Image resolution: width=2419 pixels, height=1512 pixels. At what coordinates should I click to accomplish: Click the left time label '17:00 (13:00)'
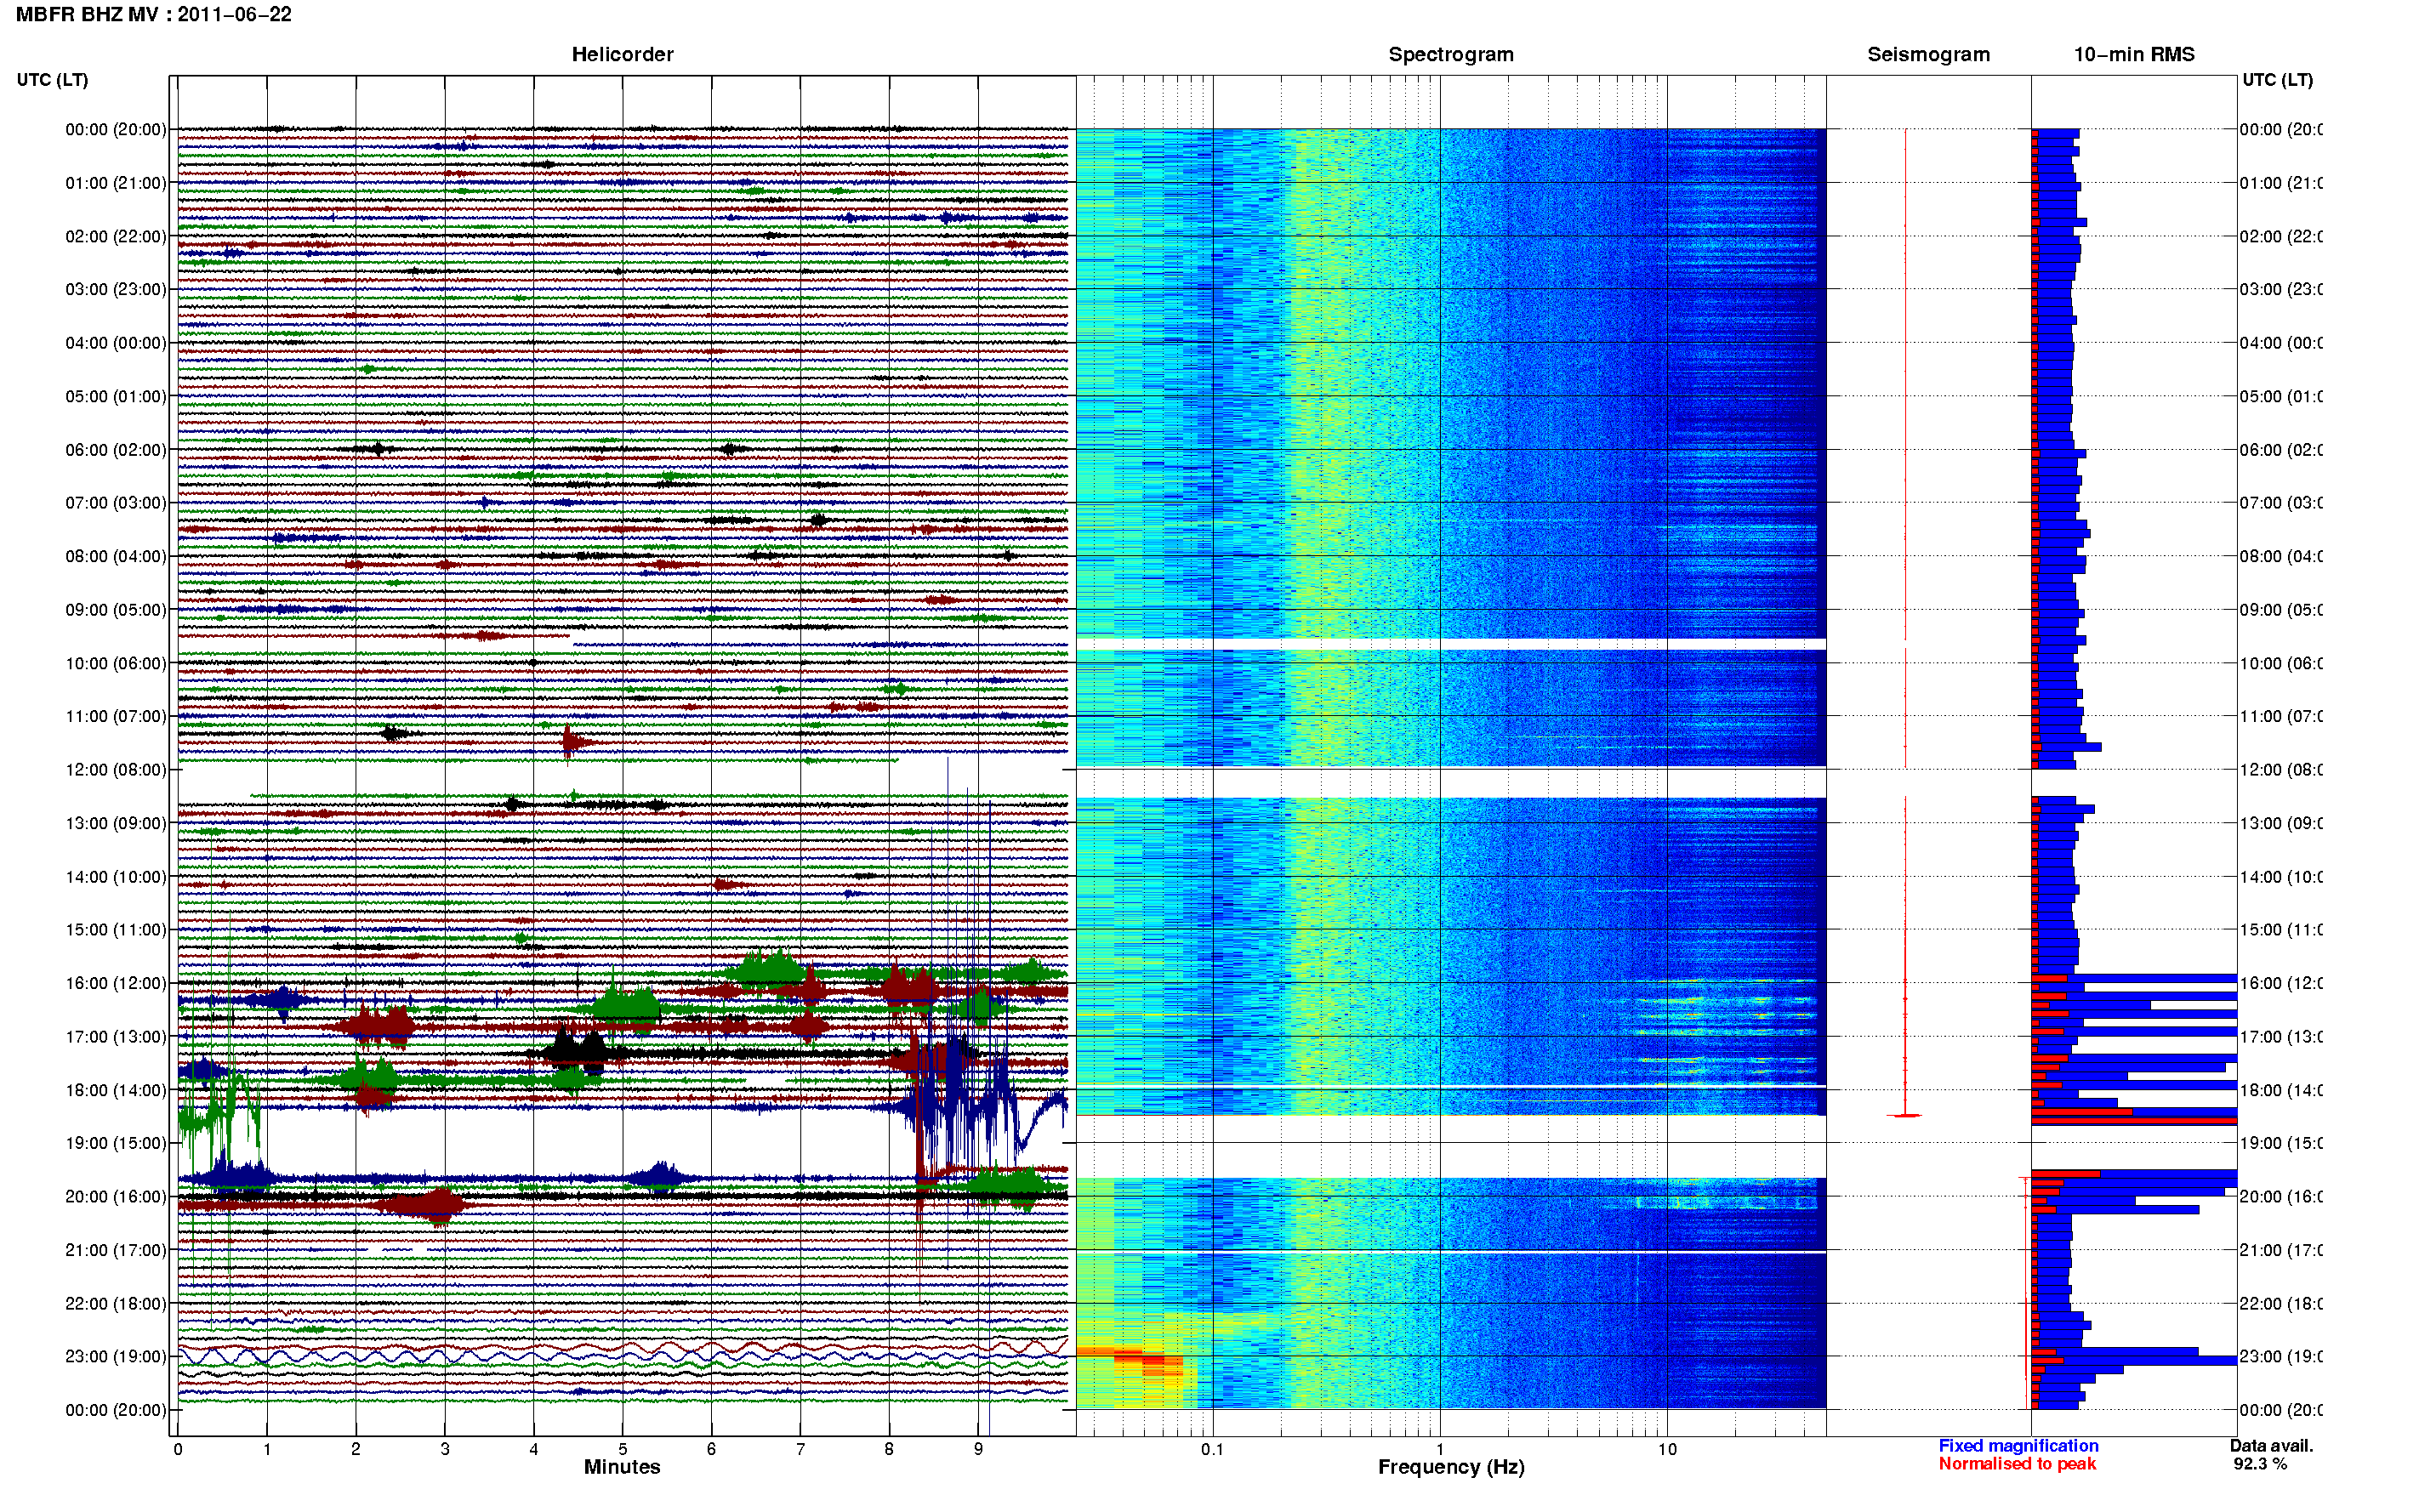116,1037
